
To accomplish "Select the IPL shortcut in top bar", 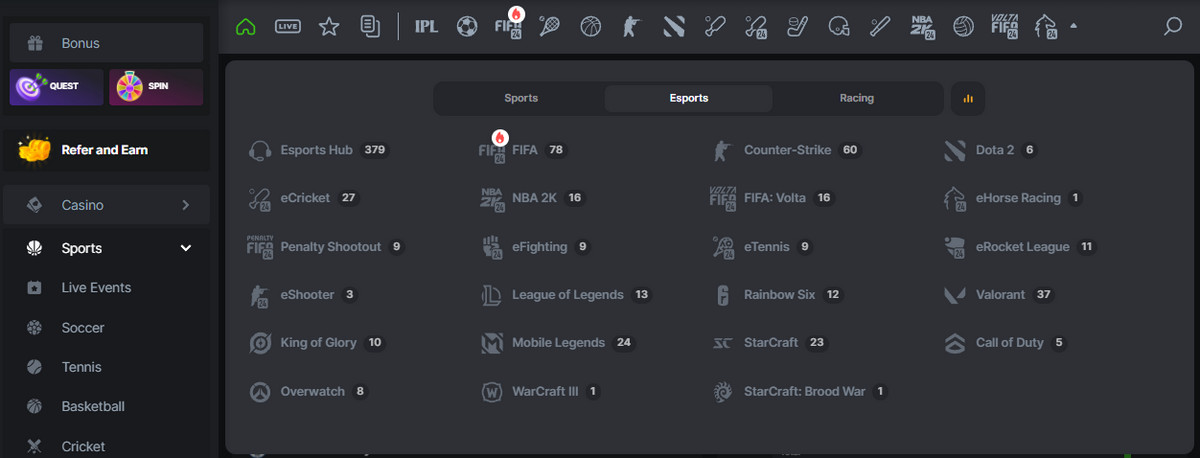I will pos(426,27).
